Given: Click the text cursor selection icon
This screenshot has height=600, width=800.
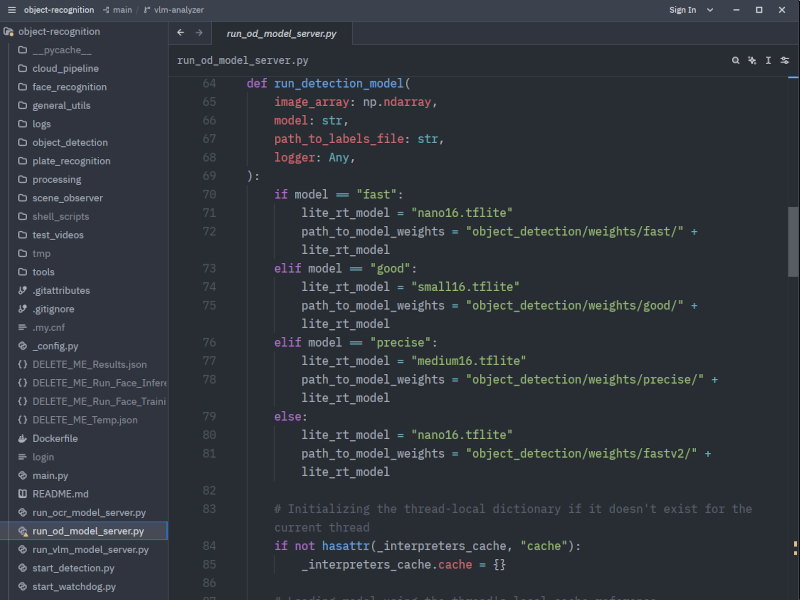Looking at the screenshot, I should (768, 60).
